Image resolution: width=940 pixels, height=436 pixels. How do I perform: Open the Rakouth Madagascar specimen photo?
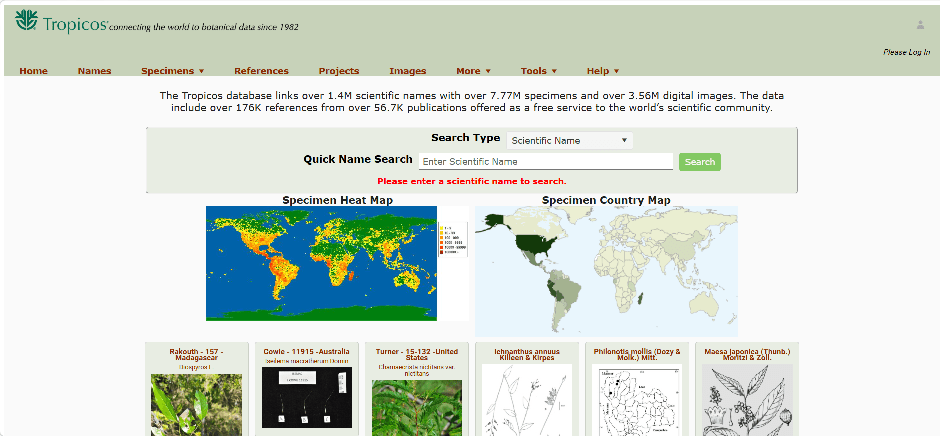pos(196,404)
